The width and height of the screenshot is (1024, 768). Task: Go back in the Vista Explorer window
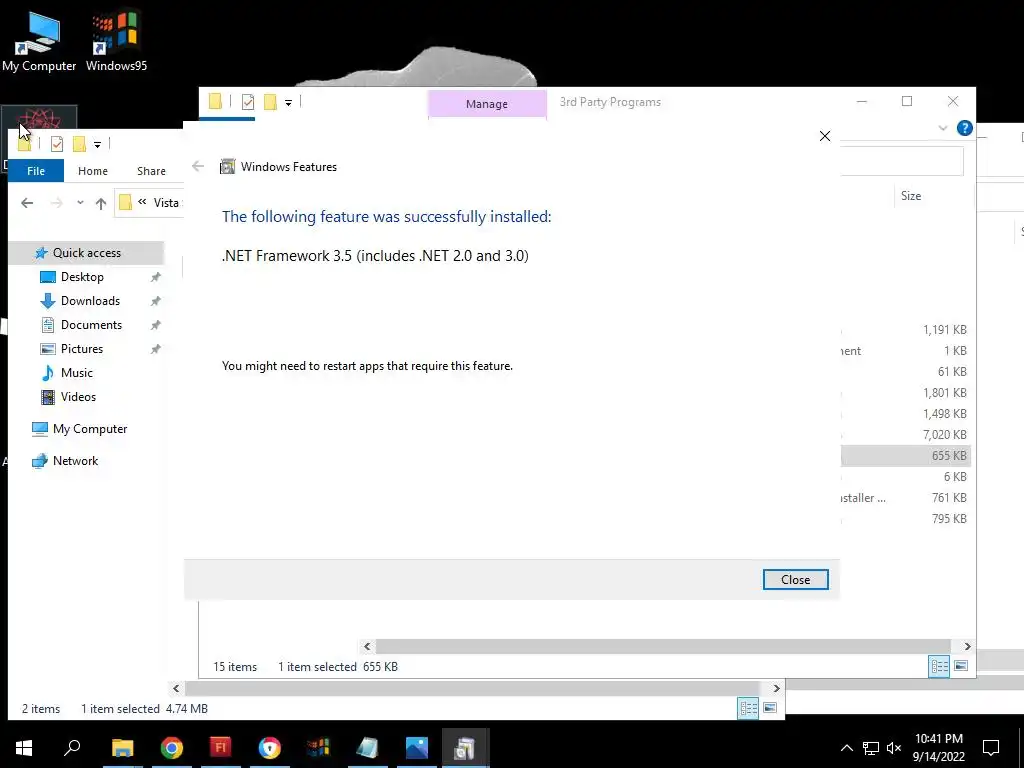pos(27,203)
